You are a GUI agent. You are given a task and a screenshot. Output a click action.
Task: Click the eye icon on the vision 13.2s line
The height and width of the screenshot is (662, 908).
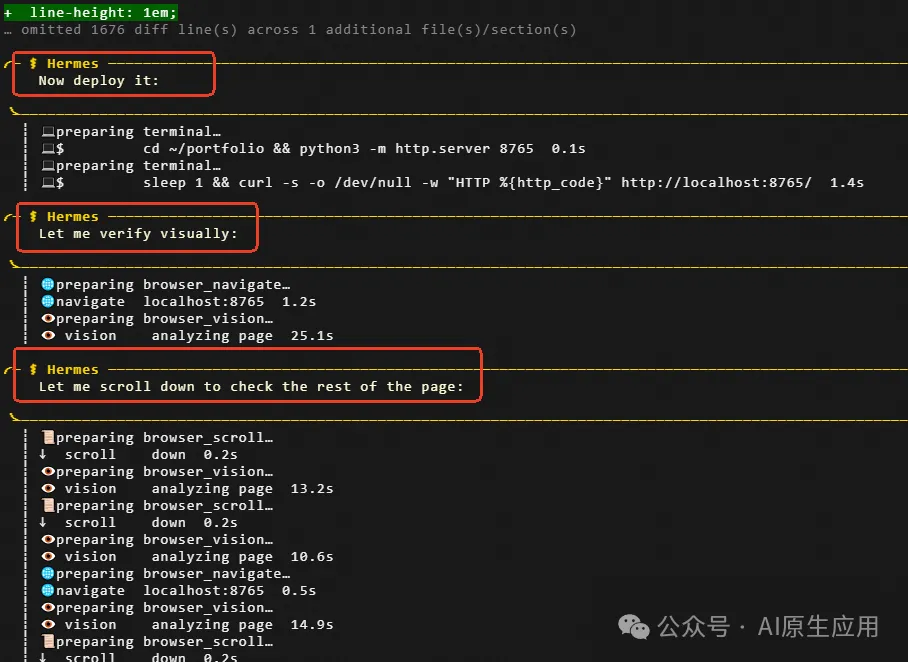point(47,489)
